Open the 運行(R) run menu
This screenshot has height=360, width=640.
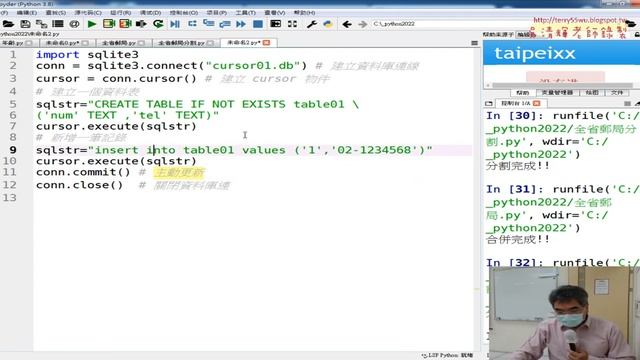pos(121,13)
